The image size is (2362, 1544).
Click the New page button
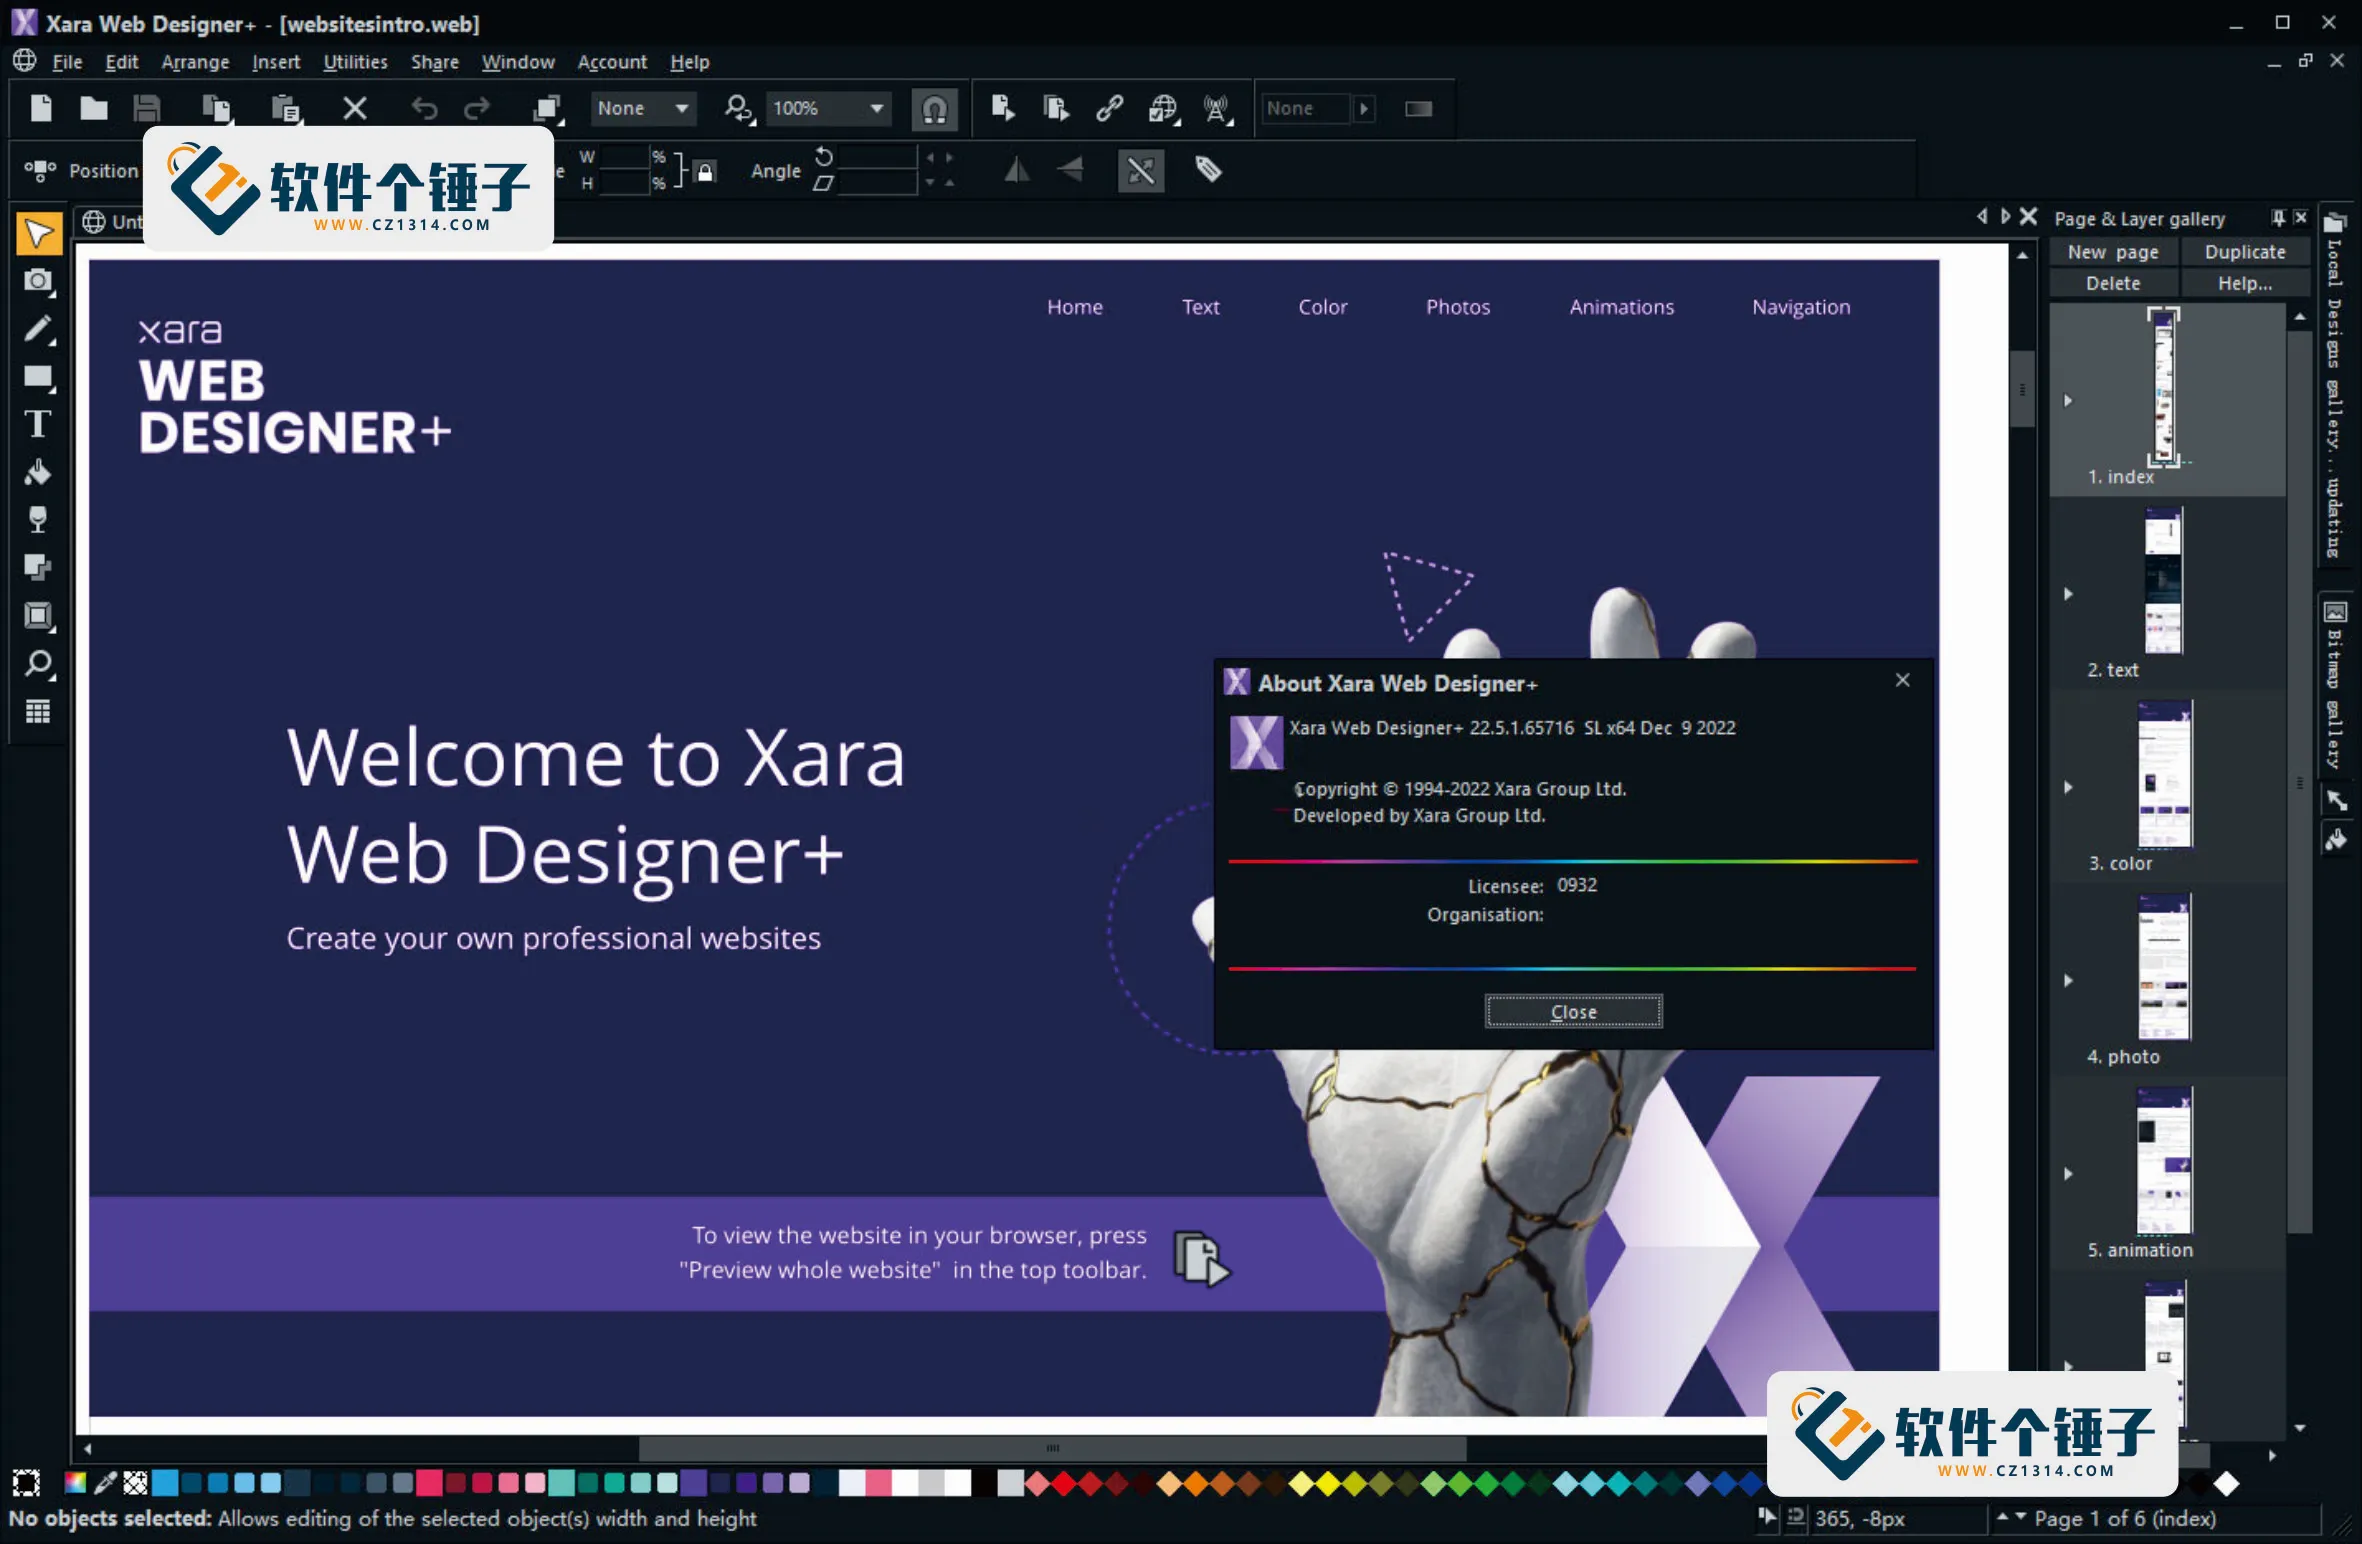[x=2113, y=252]
